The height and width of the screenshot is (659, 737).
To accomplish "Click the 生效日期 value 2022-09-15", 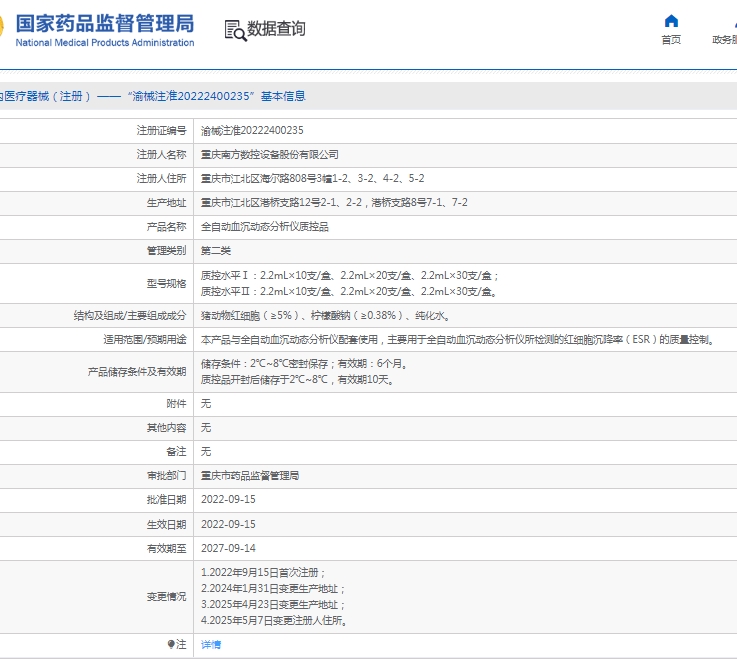I will 228,524.
